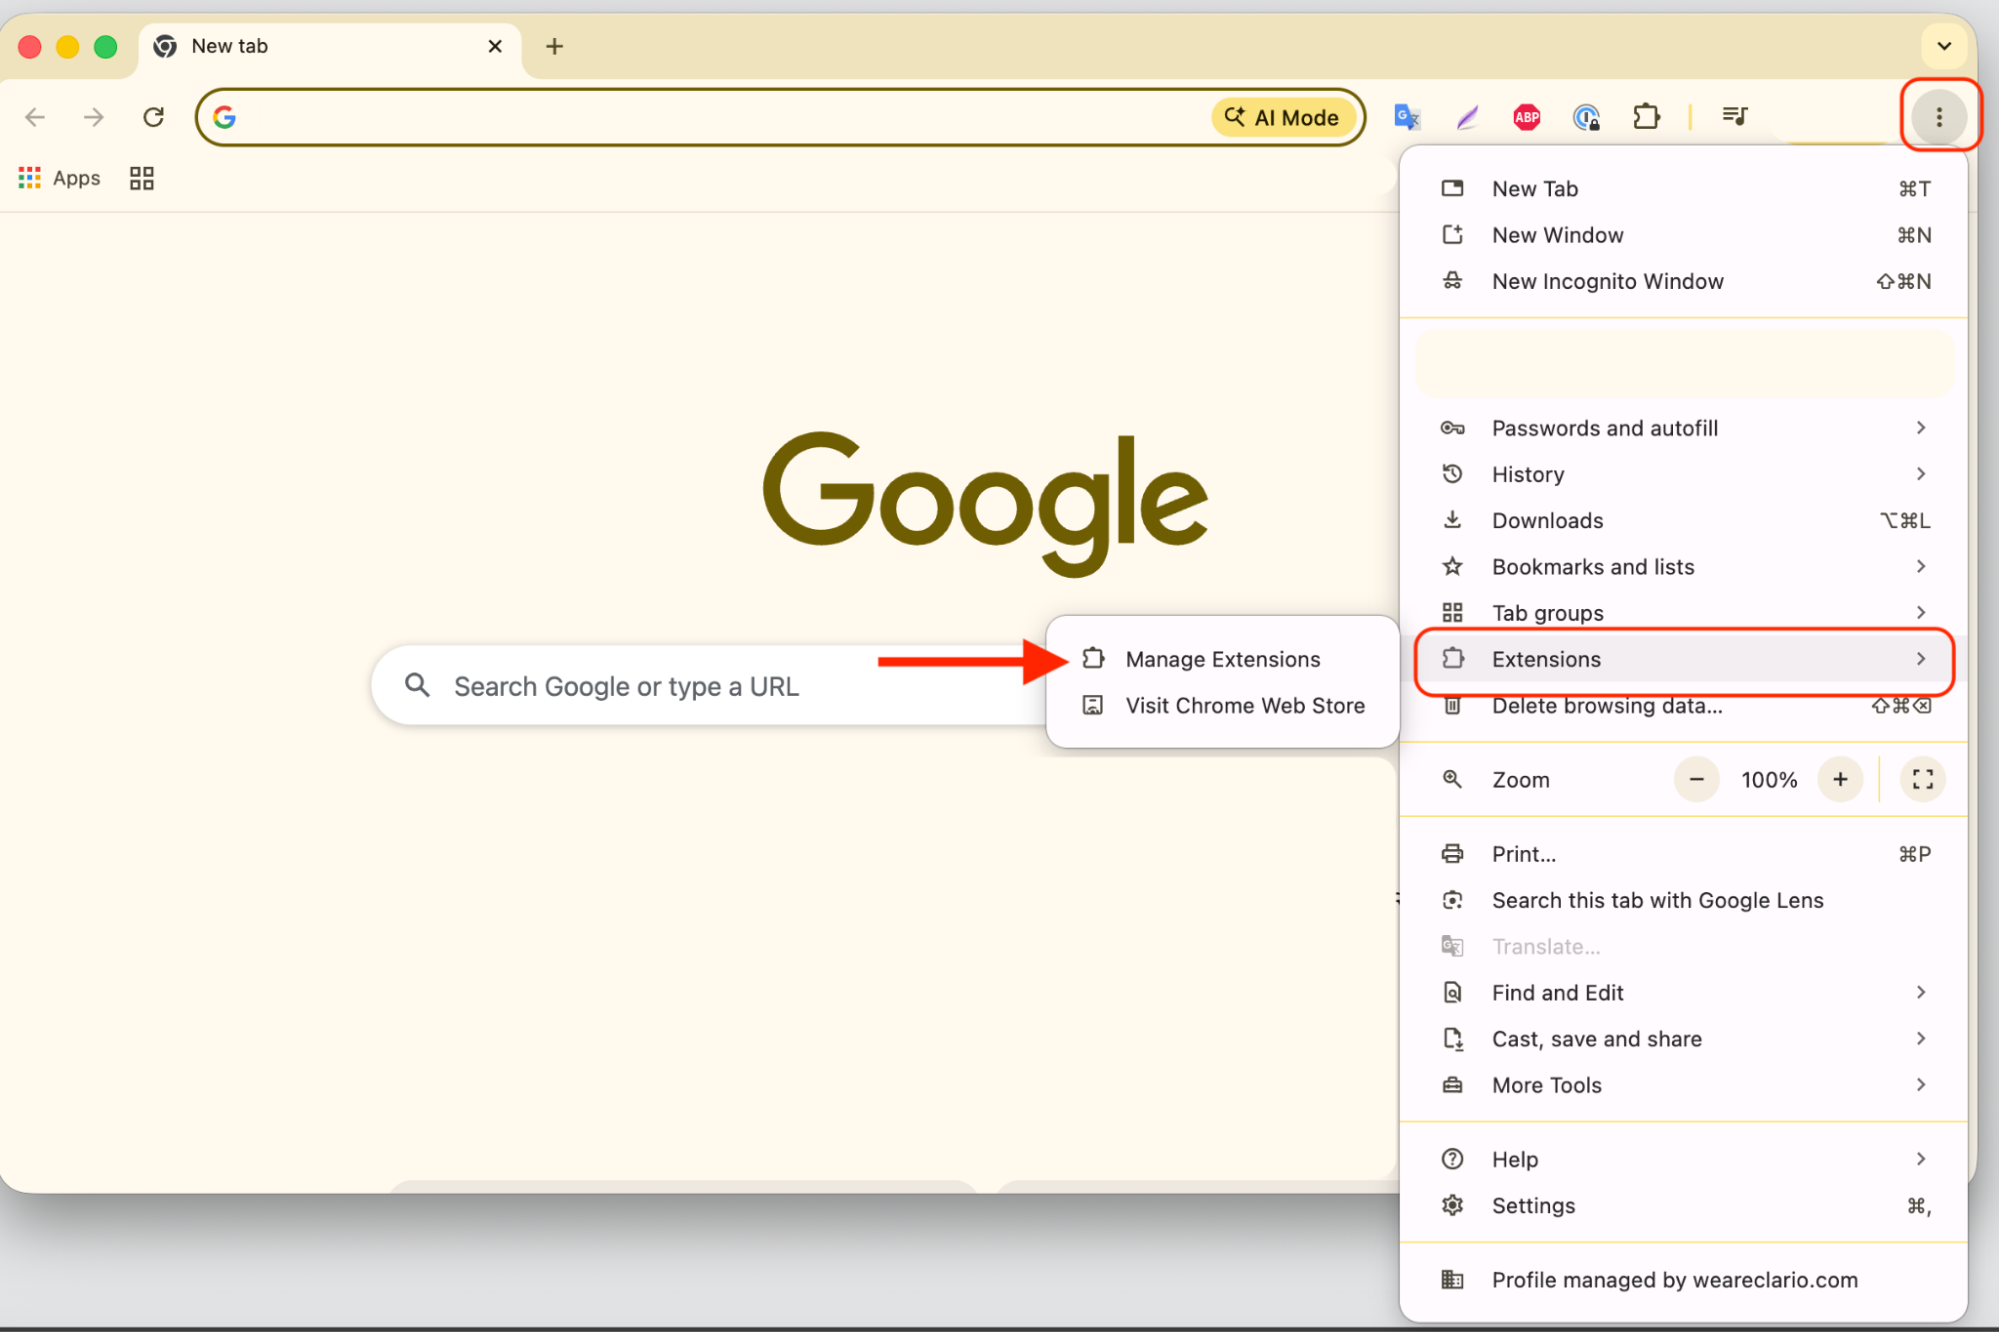Click the AI Mode button in address bar
1999x1333 pixels.
click(1283, 117)
